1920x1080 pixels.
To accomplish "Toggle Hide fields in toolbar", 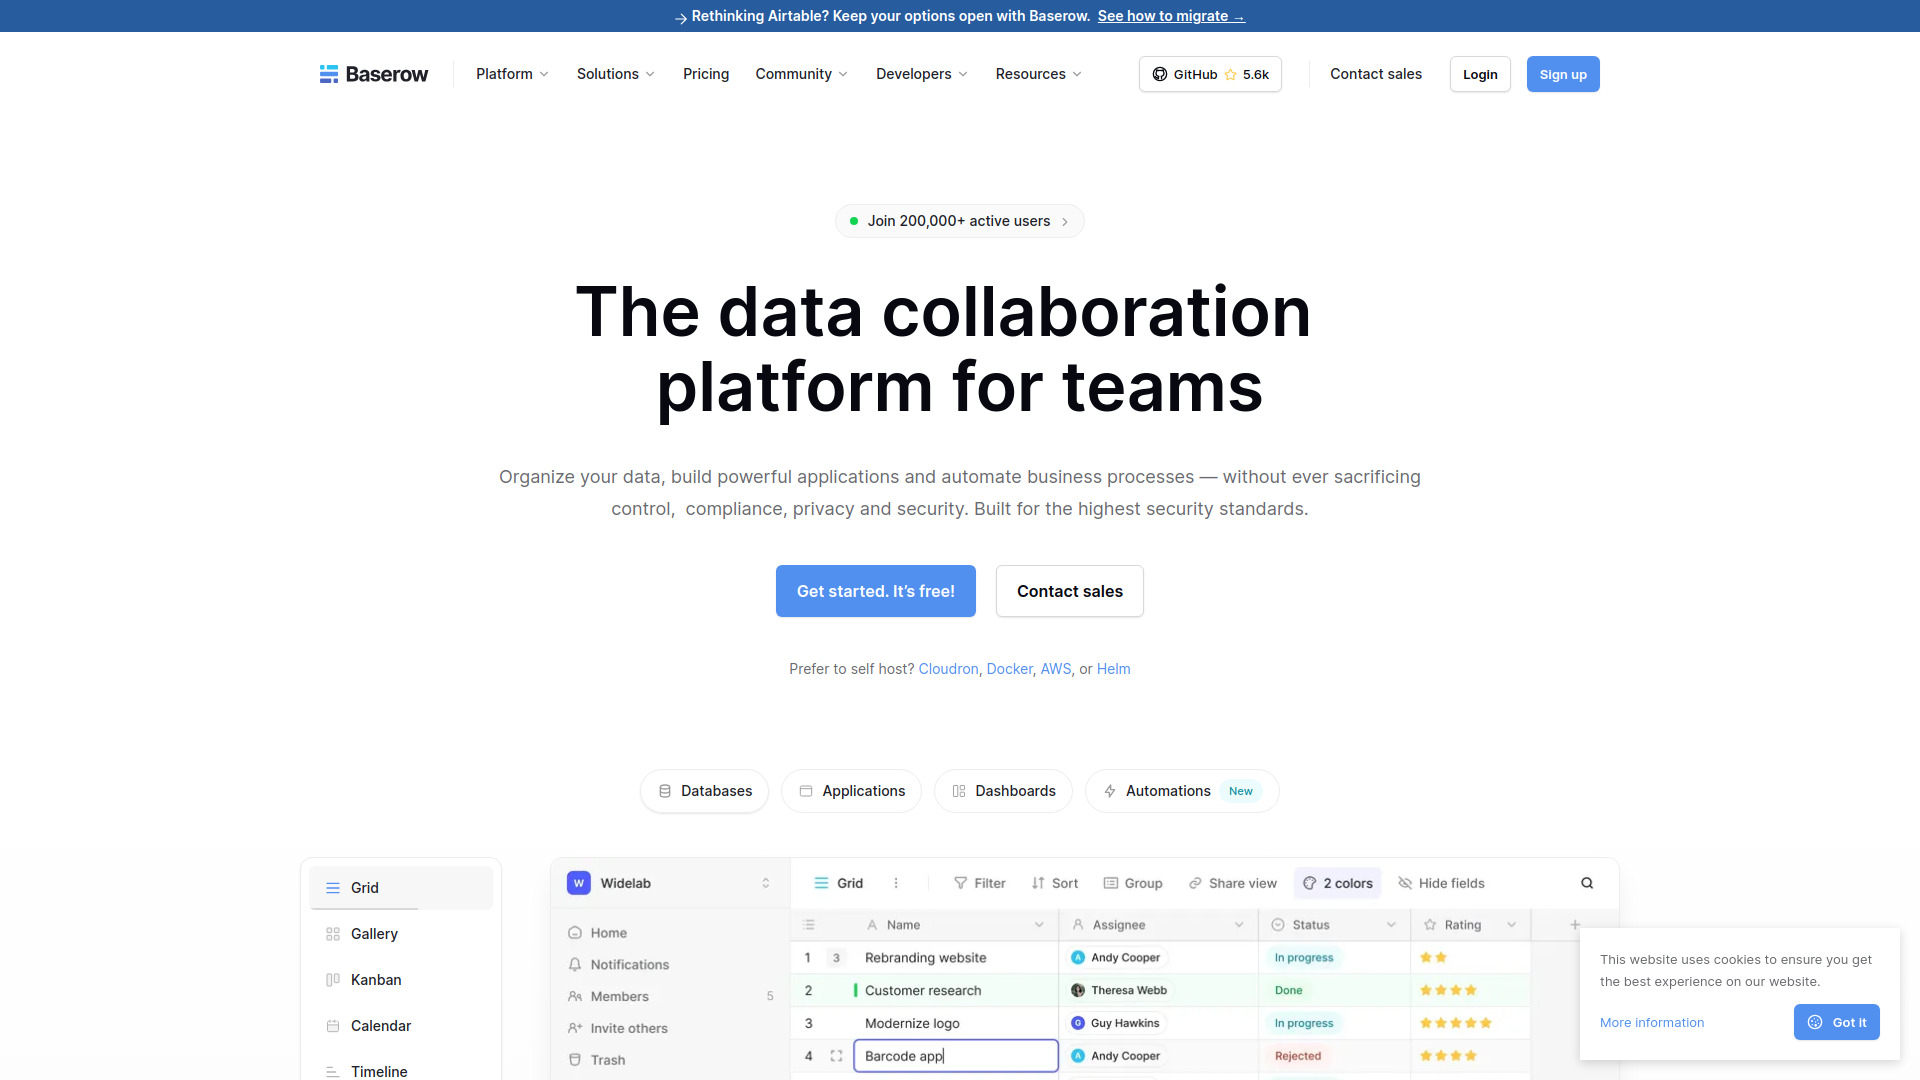I will [x=1441, y=883].
